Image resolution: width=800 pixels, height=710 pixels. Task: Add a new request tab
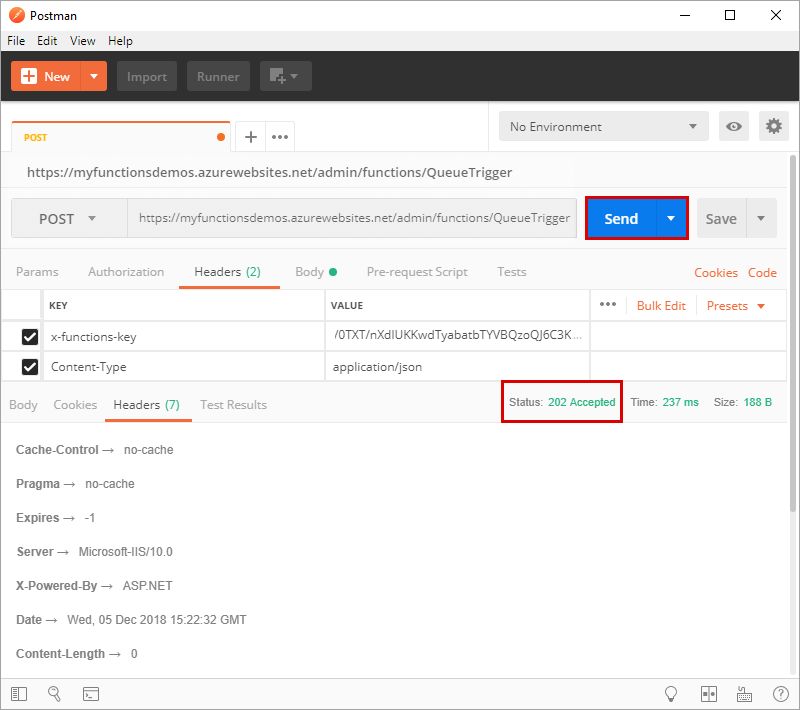click(x=251, y=137)
